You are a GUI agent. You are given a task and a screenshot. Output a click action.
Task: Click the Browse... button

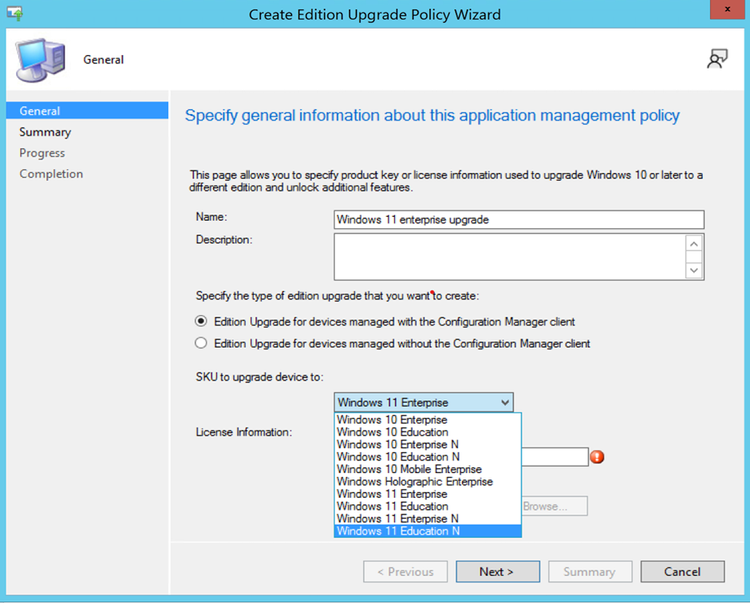pyautogui.click(x=554, y=506)
